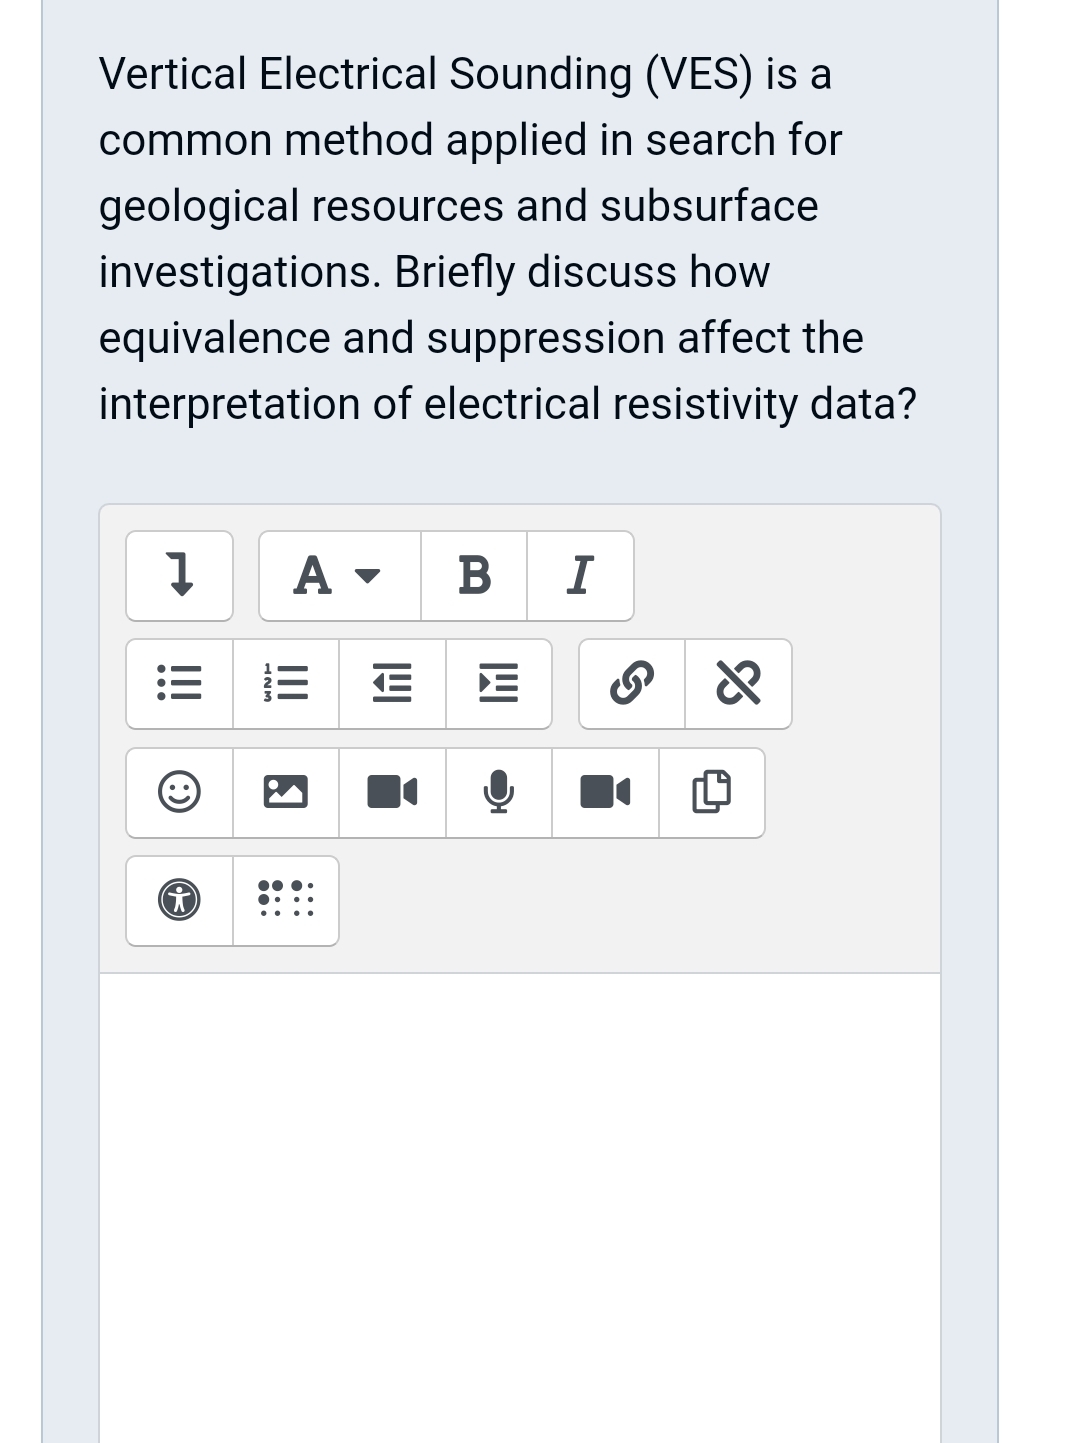This screenshot has width=1080, height=1443.
Task: Collapse the editor toolbar with the arrow button
Action: pos(180,576)
